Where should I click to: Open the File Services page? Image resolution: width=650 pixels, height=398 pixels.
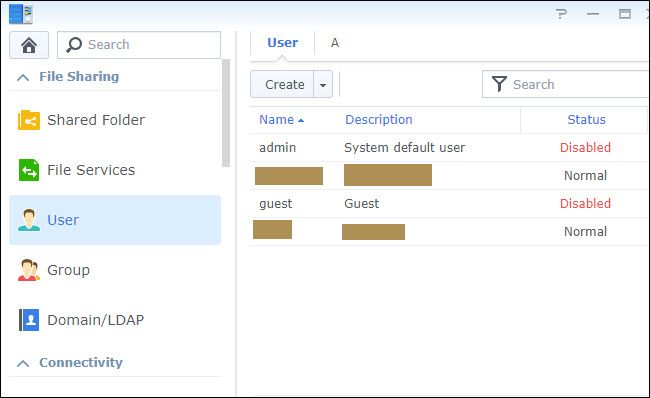[115, 170]
